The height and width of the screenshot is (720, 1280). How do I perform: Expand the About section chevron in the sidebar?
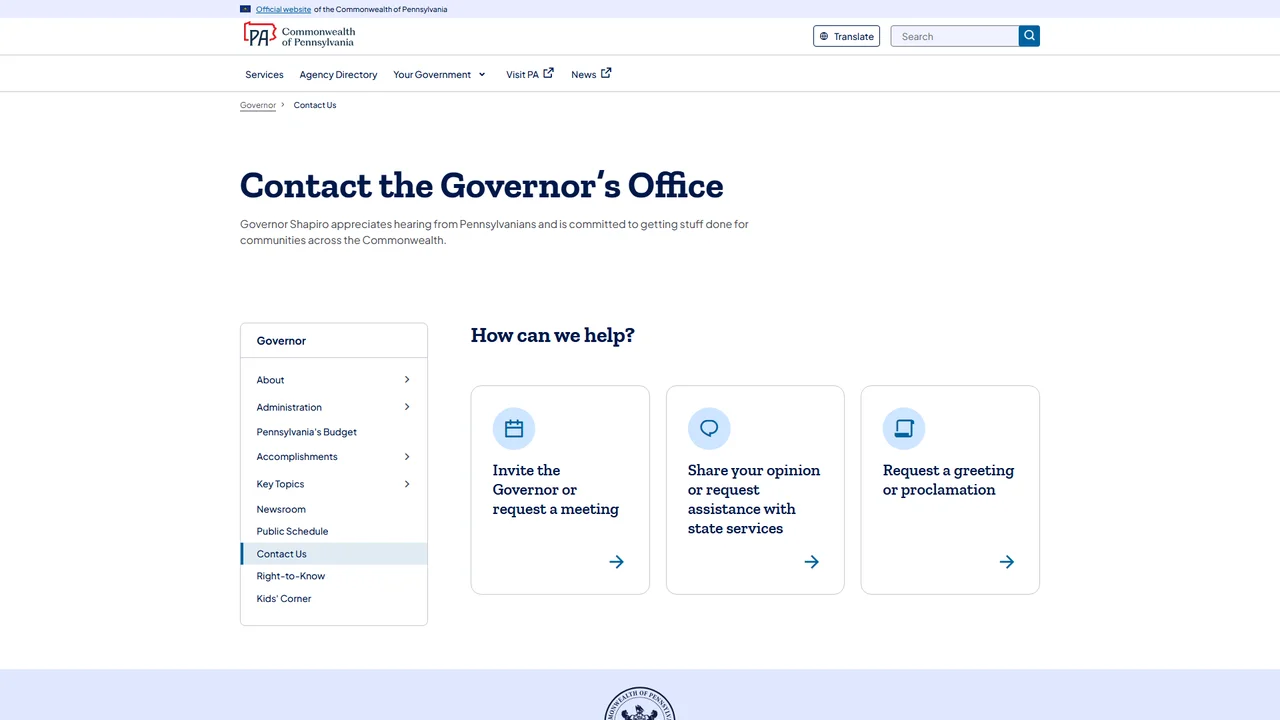pos(407,380)
